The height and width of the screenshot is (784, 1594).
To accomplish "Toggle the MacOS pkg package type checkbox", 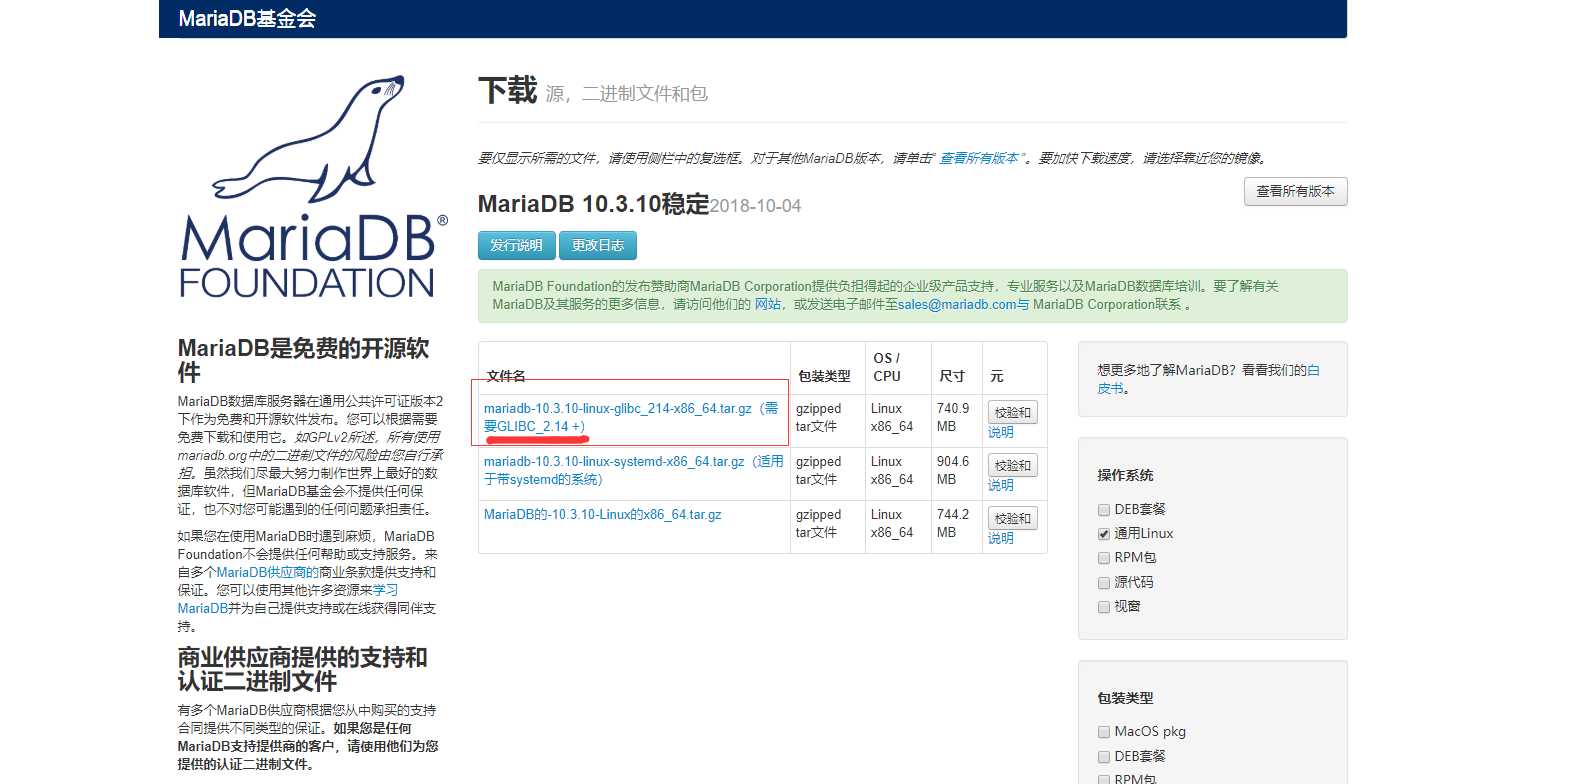I will 1104,732.
